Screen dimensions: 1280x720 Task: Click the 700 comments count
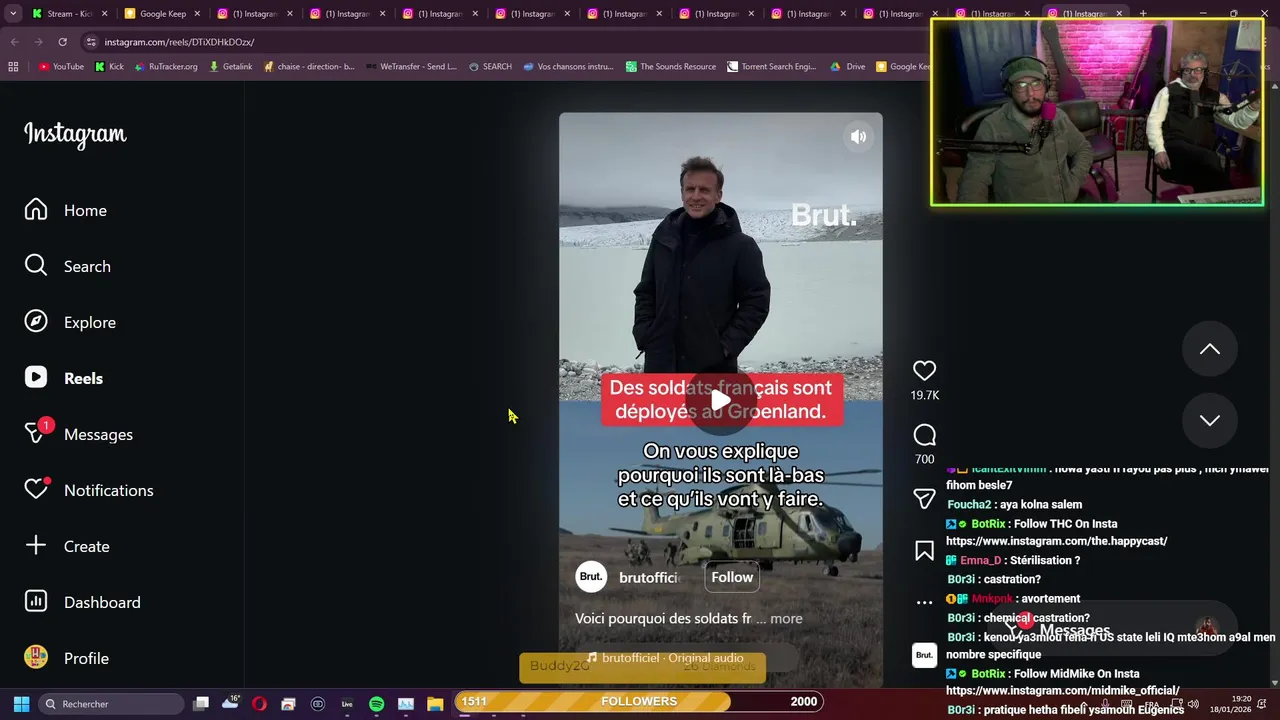(924, 459)
